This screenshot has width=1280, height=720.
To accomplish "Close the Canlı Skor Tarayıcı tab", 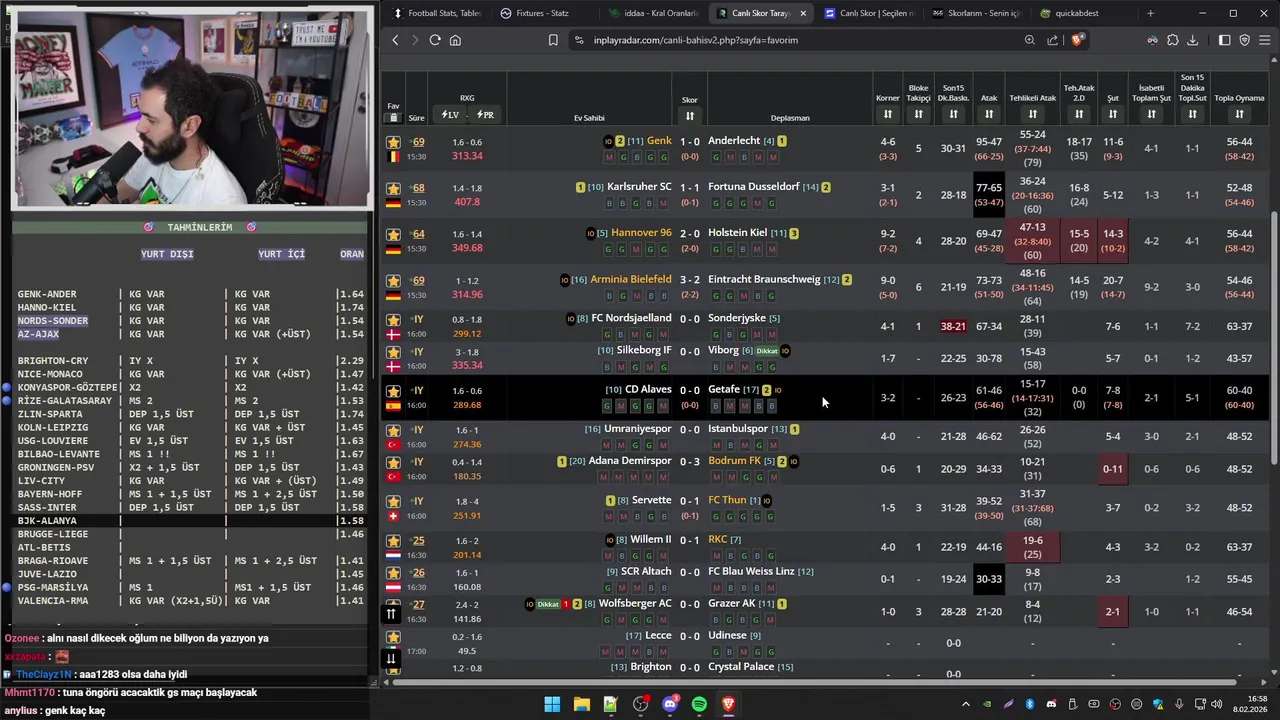I will [x=802, y=13].
